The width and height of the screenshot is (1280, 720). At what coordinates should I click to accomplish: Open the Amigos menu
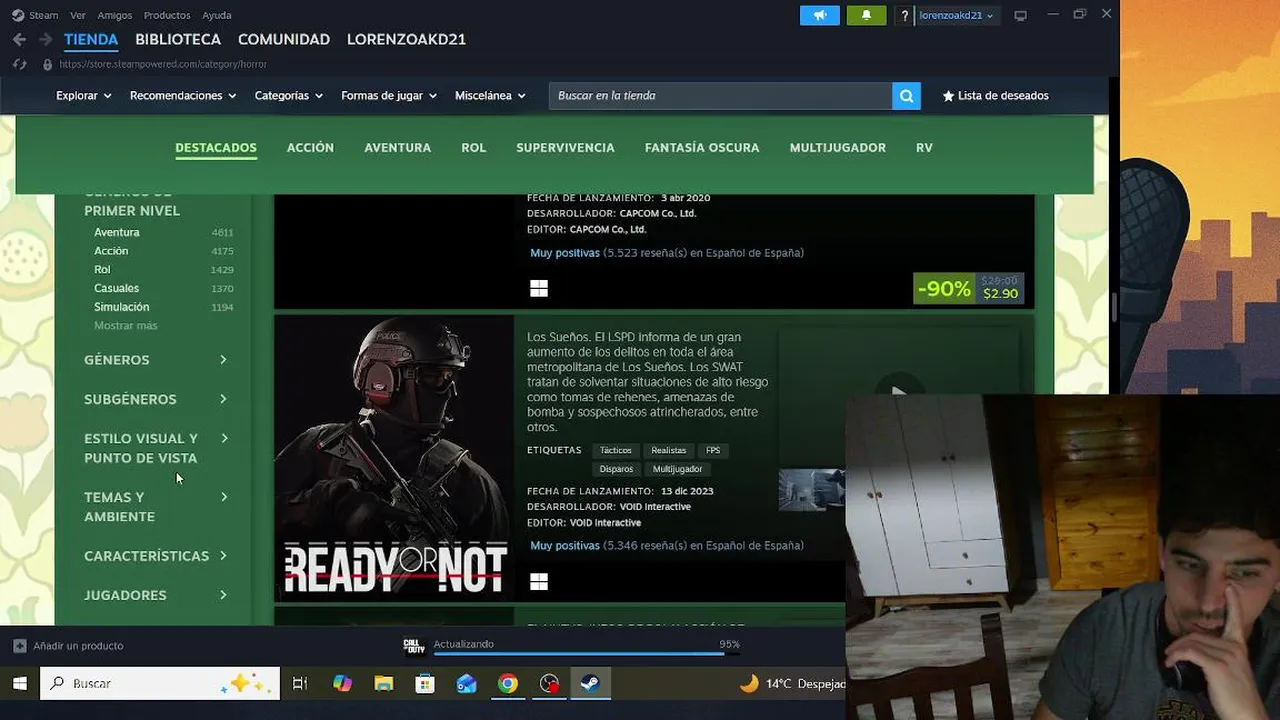114,15
